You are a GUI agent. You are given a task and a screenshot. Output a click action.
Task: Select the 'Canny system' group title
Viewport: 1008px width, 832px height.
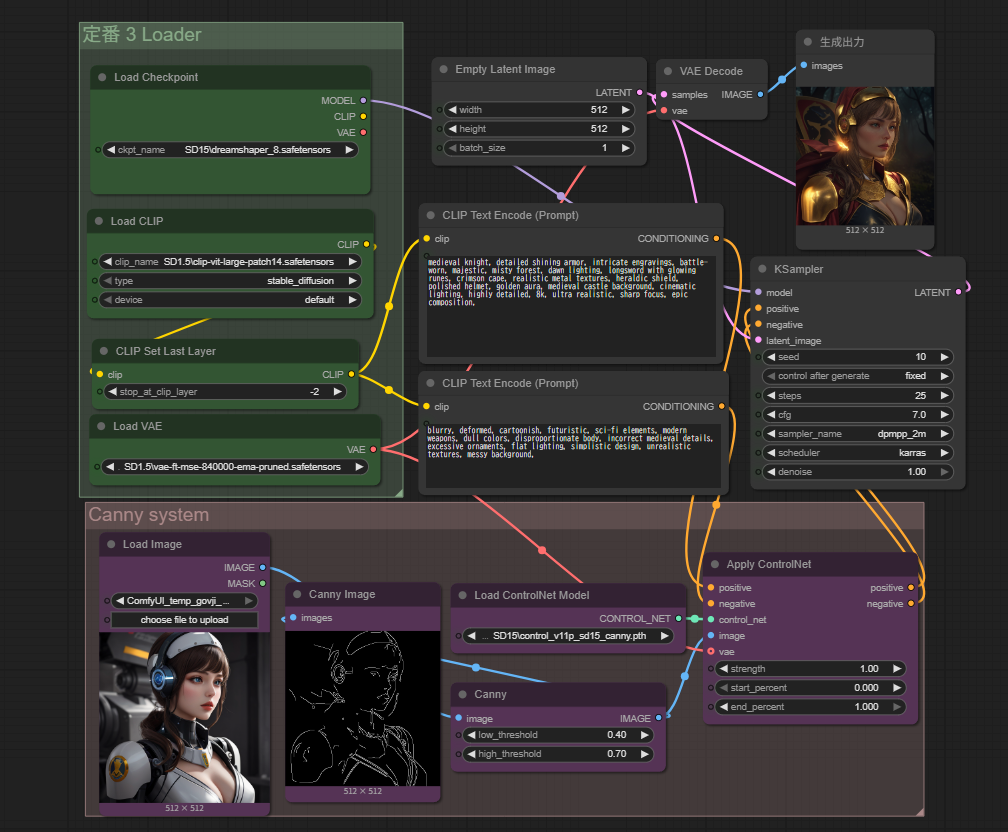click(149, 515)
